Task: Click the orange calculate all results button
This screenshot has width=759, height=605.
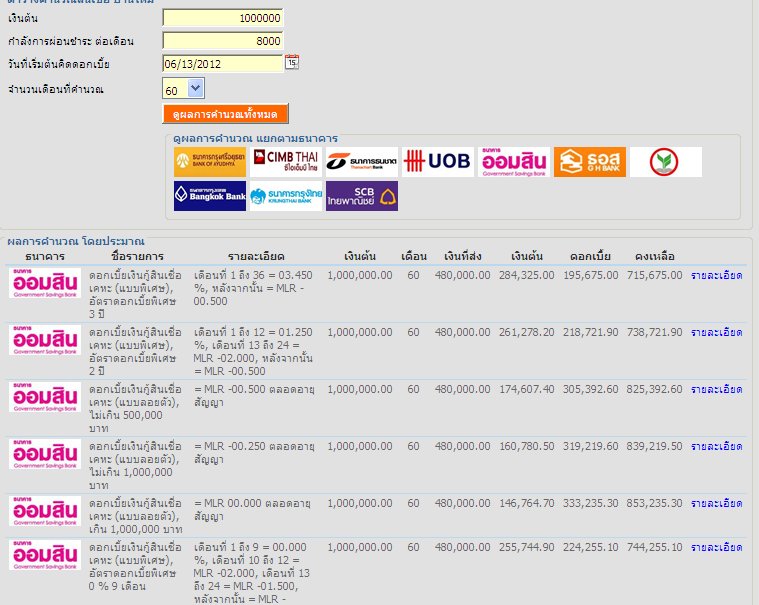Action: (225, 114)
